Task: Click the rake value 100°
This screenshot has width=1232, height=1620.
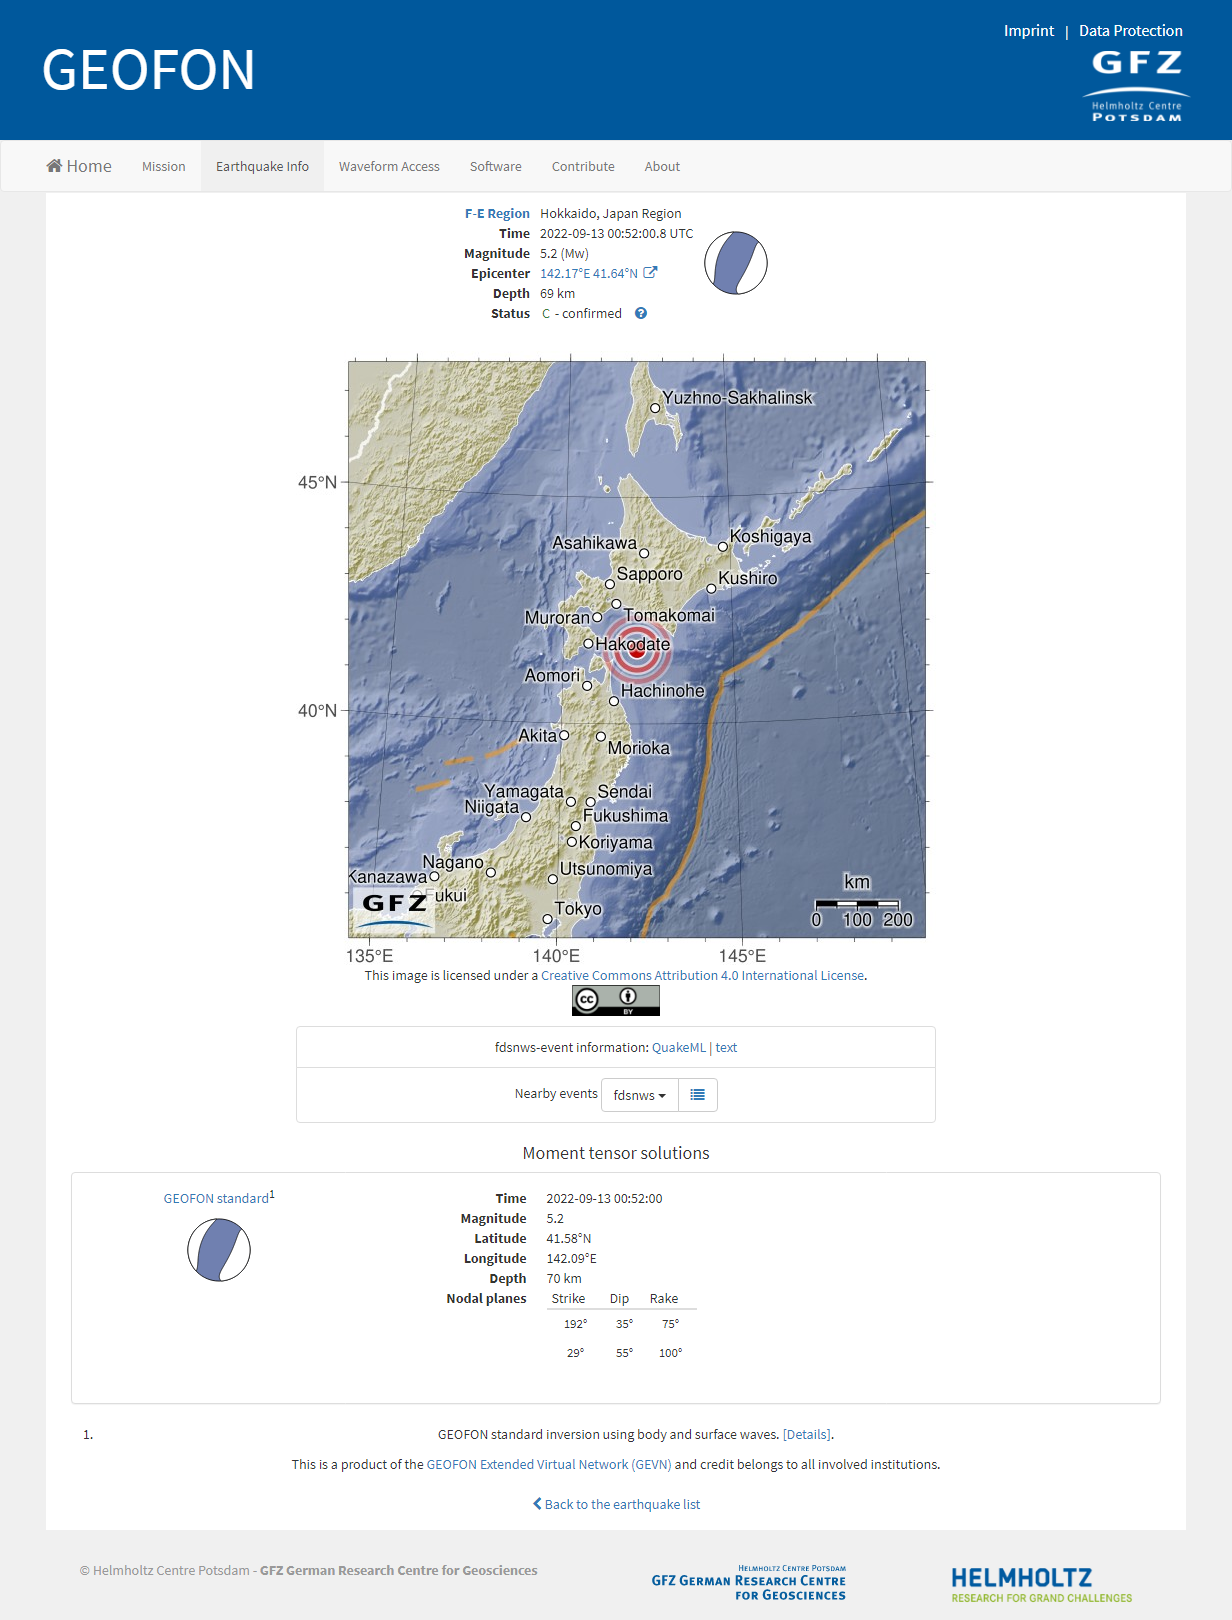Action: click(x=670, y=1353)
